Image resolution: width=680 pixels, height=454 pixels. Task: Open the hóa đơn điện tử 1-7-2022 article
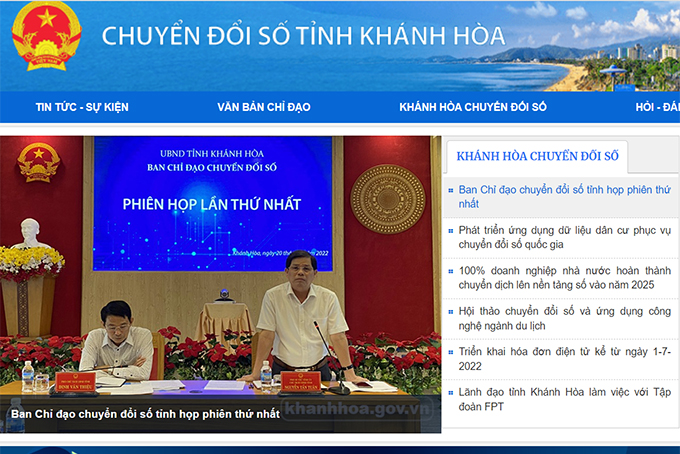tap(564, 360)
